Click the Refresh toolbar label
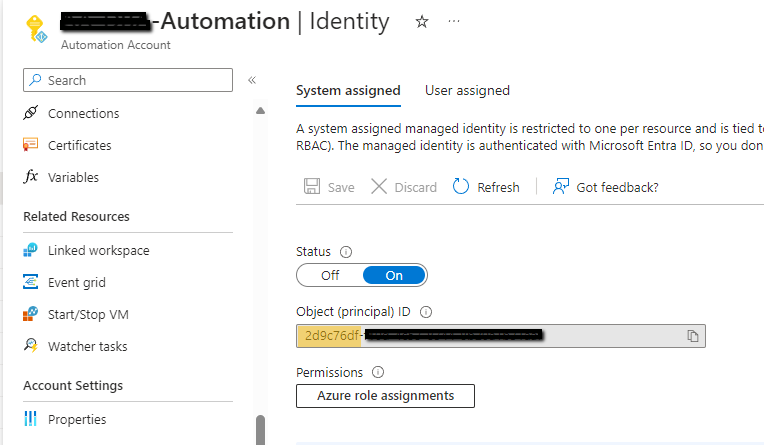This screenshot has height=445, width=764. [498, 188]
